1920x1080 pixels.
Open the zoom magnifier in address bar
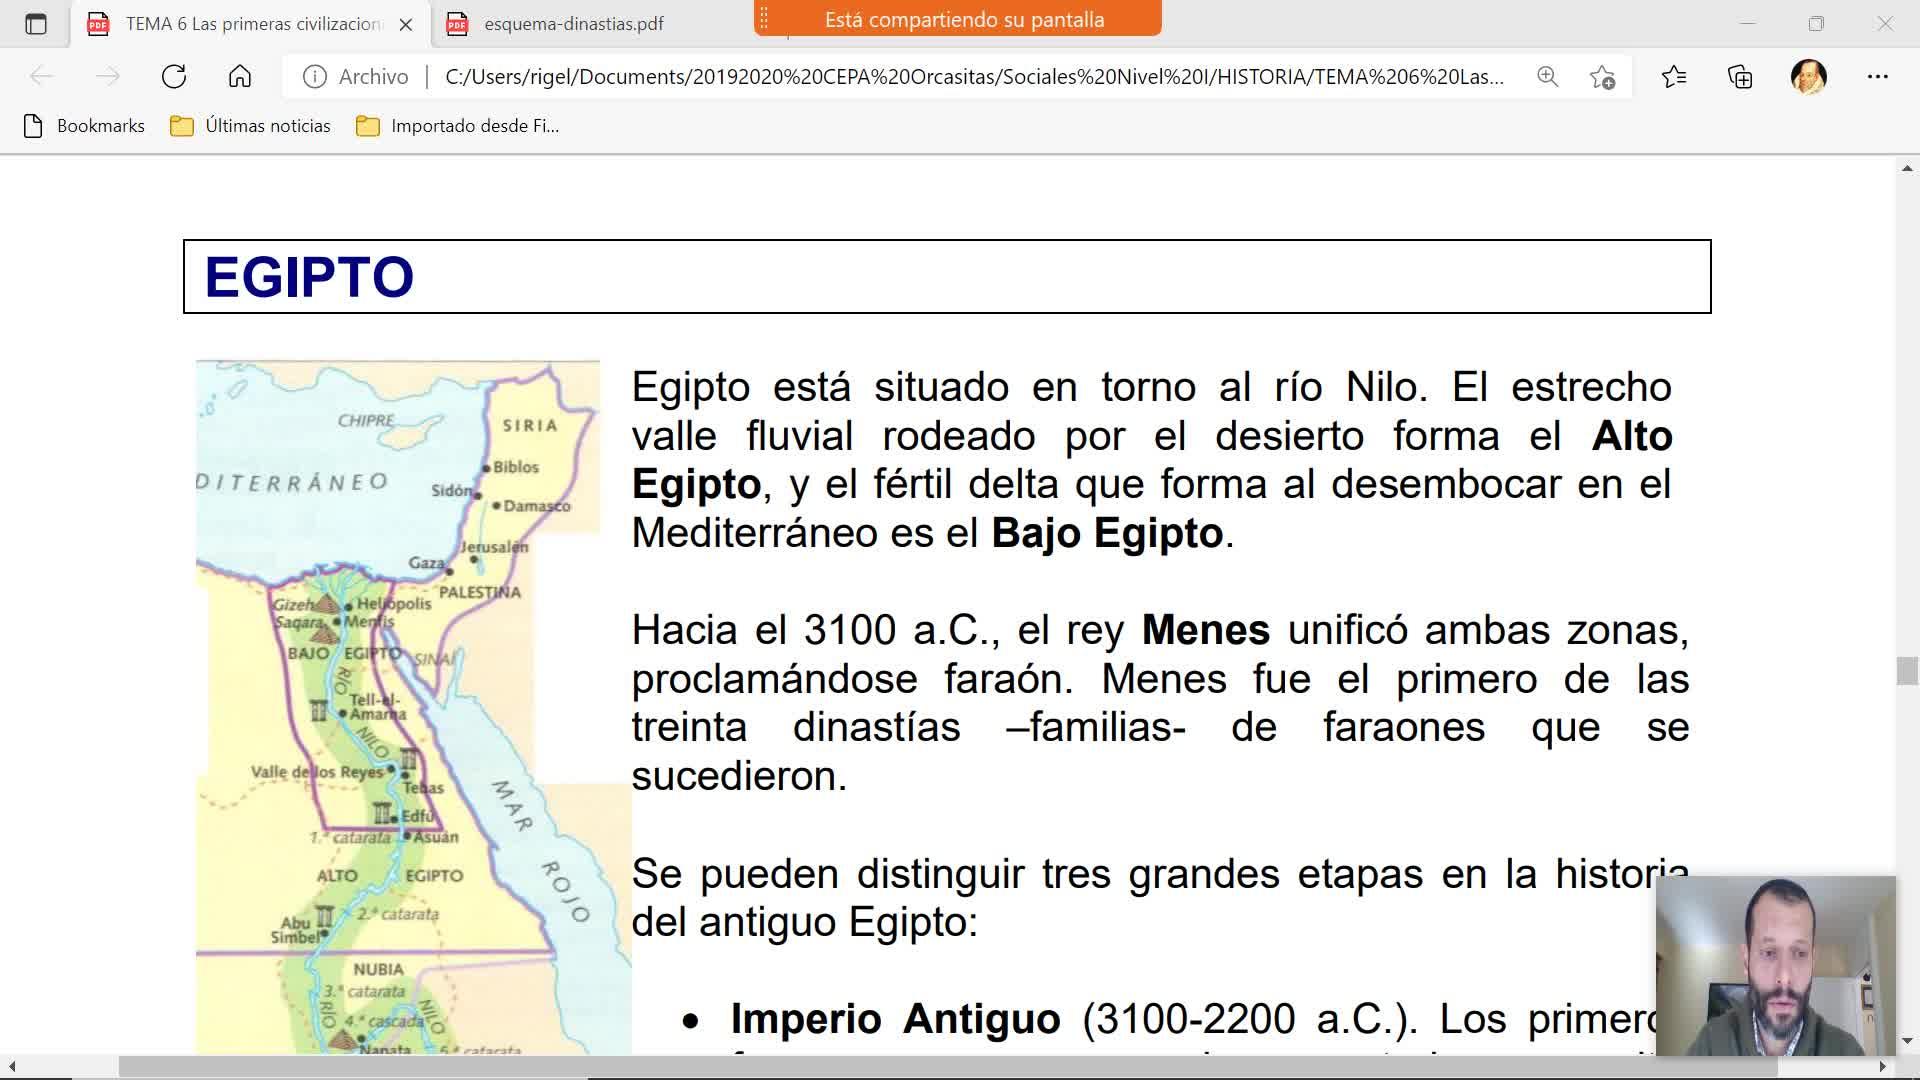click(1547, 77)
